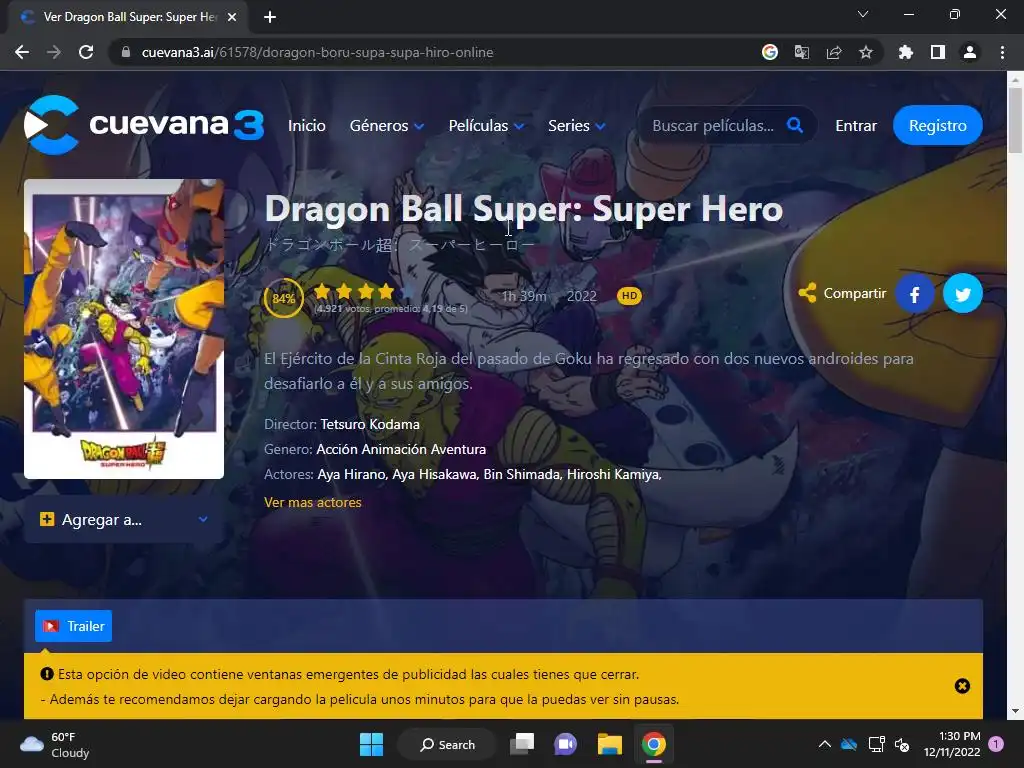The width and height of the screenshot is (1024, 768).
Task: Click the share page icon in address bar
Action: pos(834,52)
